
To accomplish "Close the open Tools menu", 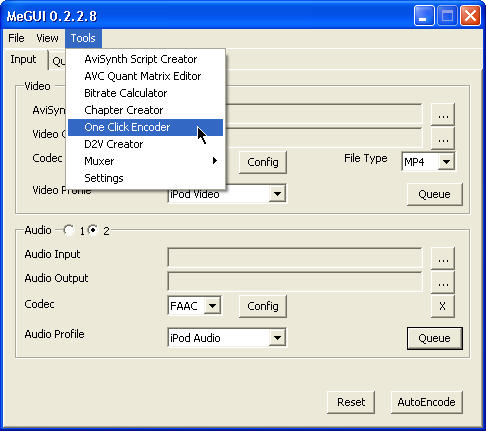I will 83,38.
